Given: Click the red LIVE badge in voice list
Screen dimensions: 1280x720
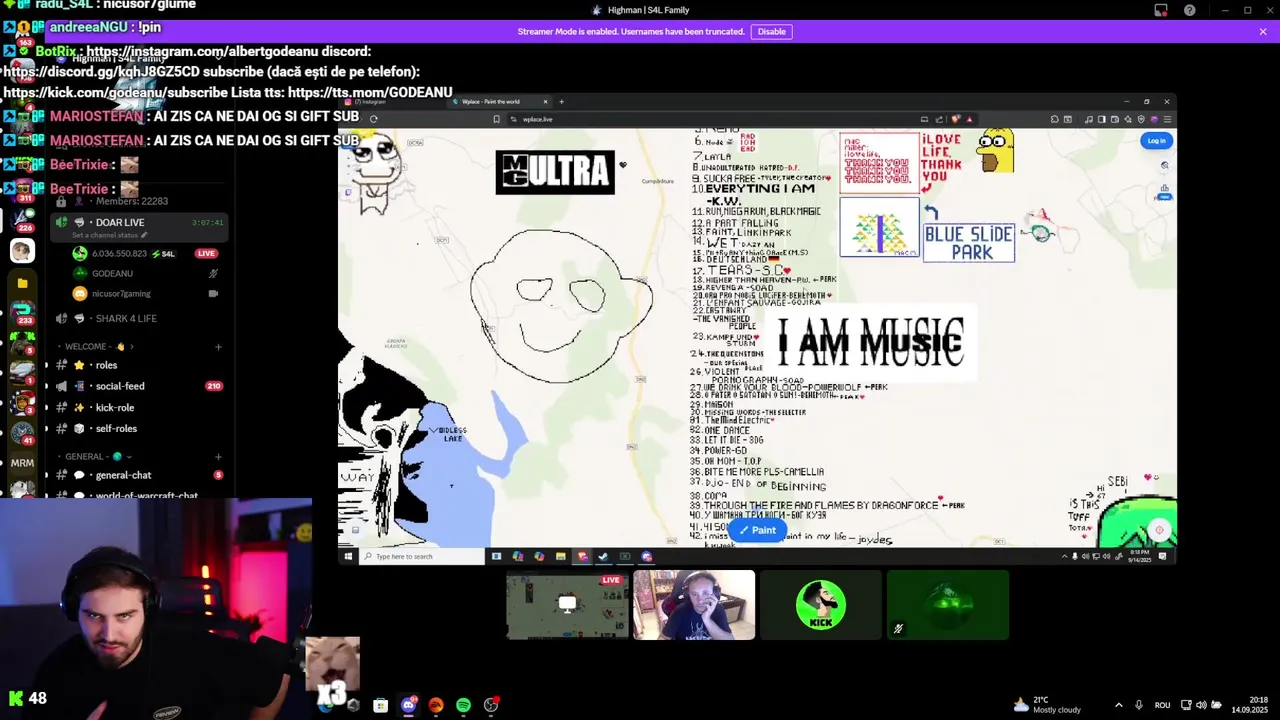Looking at the screenshot, I should click(x=206, y=254).
